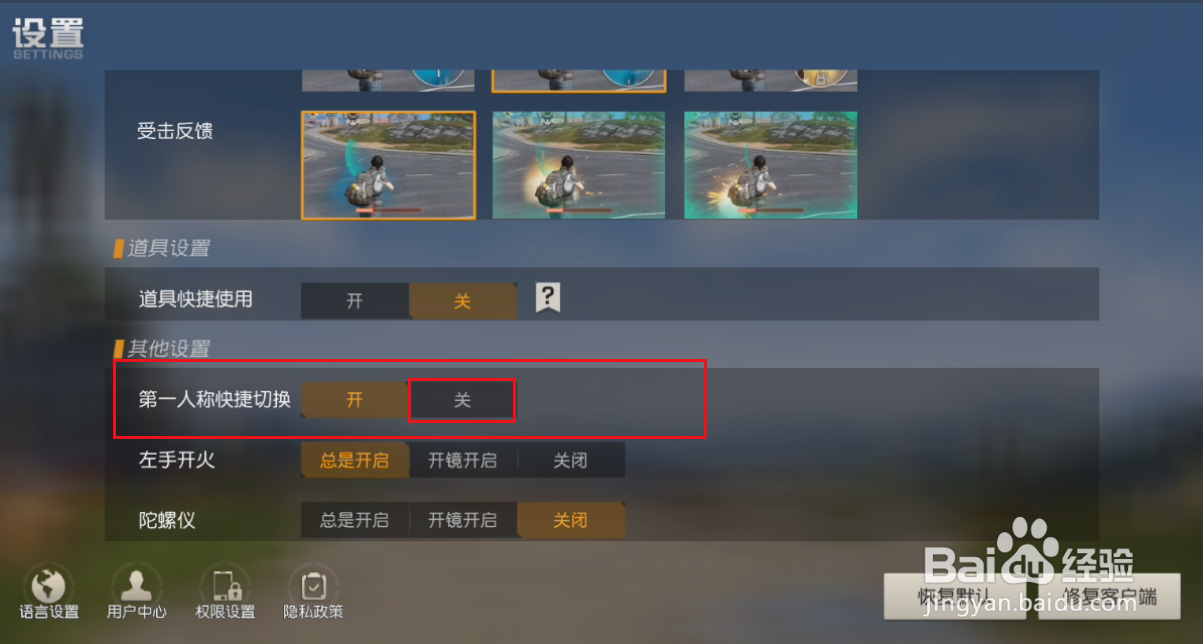Set 道具快捷使用 to 关

click(463, 301)
